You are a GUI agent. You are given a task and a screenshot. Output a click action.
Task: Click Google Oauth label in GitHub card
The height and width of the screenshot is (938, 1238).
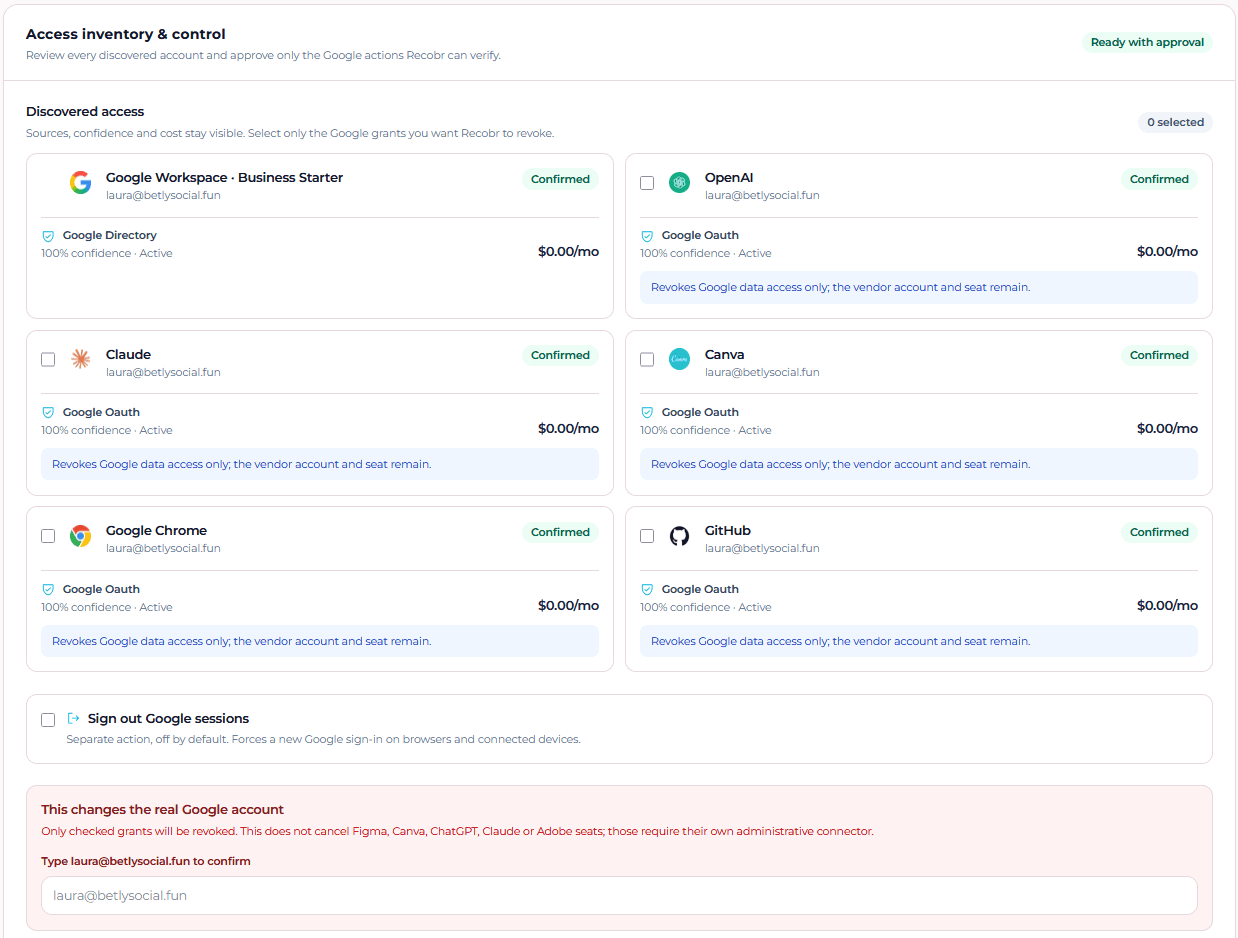(700, 589)
